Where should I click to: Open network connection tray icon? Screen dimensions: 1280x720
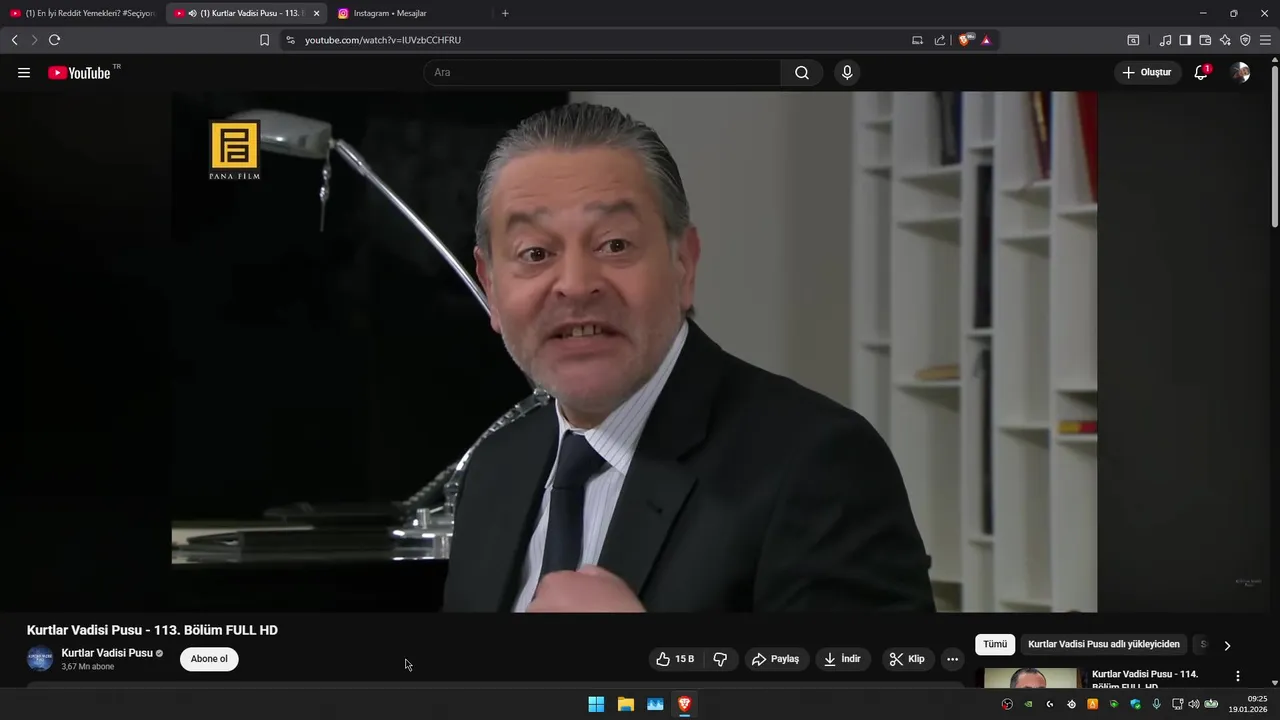[x=1178, y=704]
